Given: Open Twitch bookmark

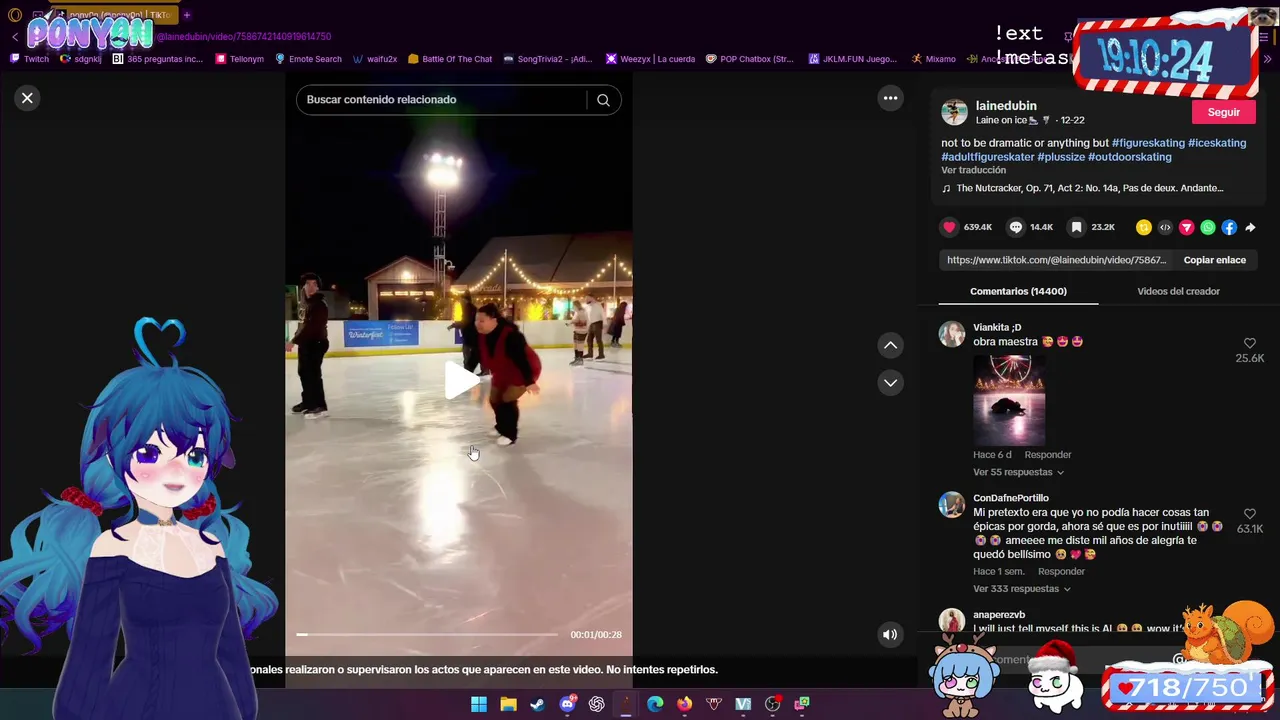Looking at the screenshot, I should coord(29,59).
